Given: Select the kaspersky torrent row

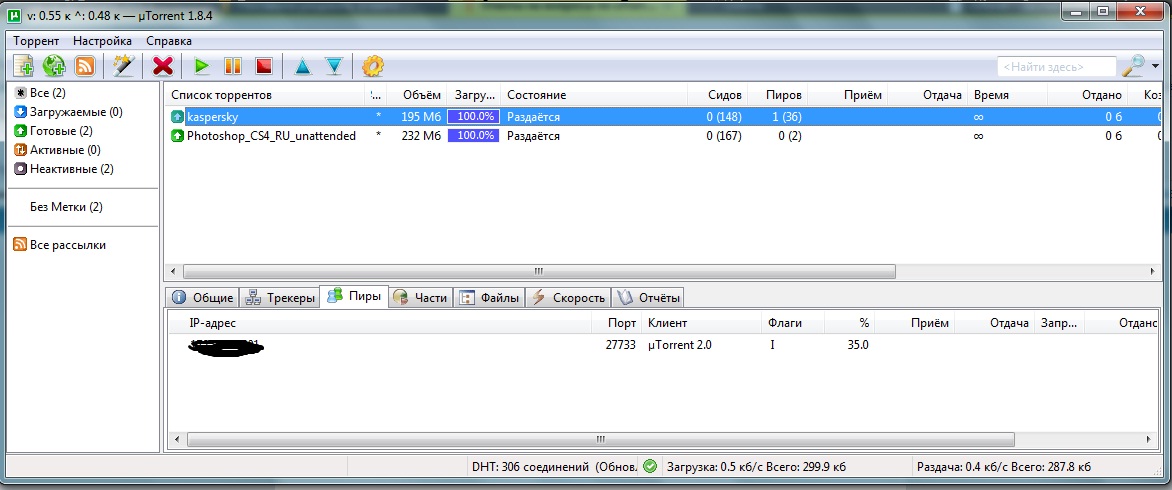Looking at the screenshot, I should (x=664, y=117).
